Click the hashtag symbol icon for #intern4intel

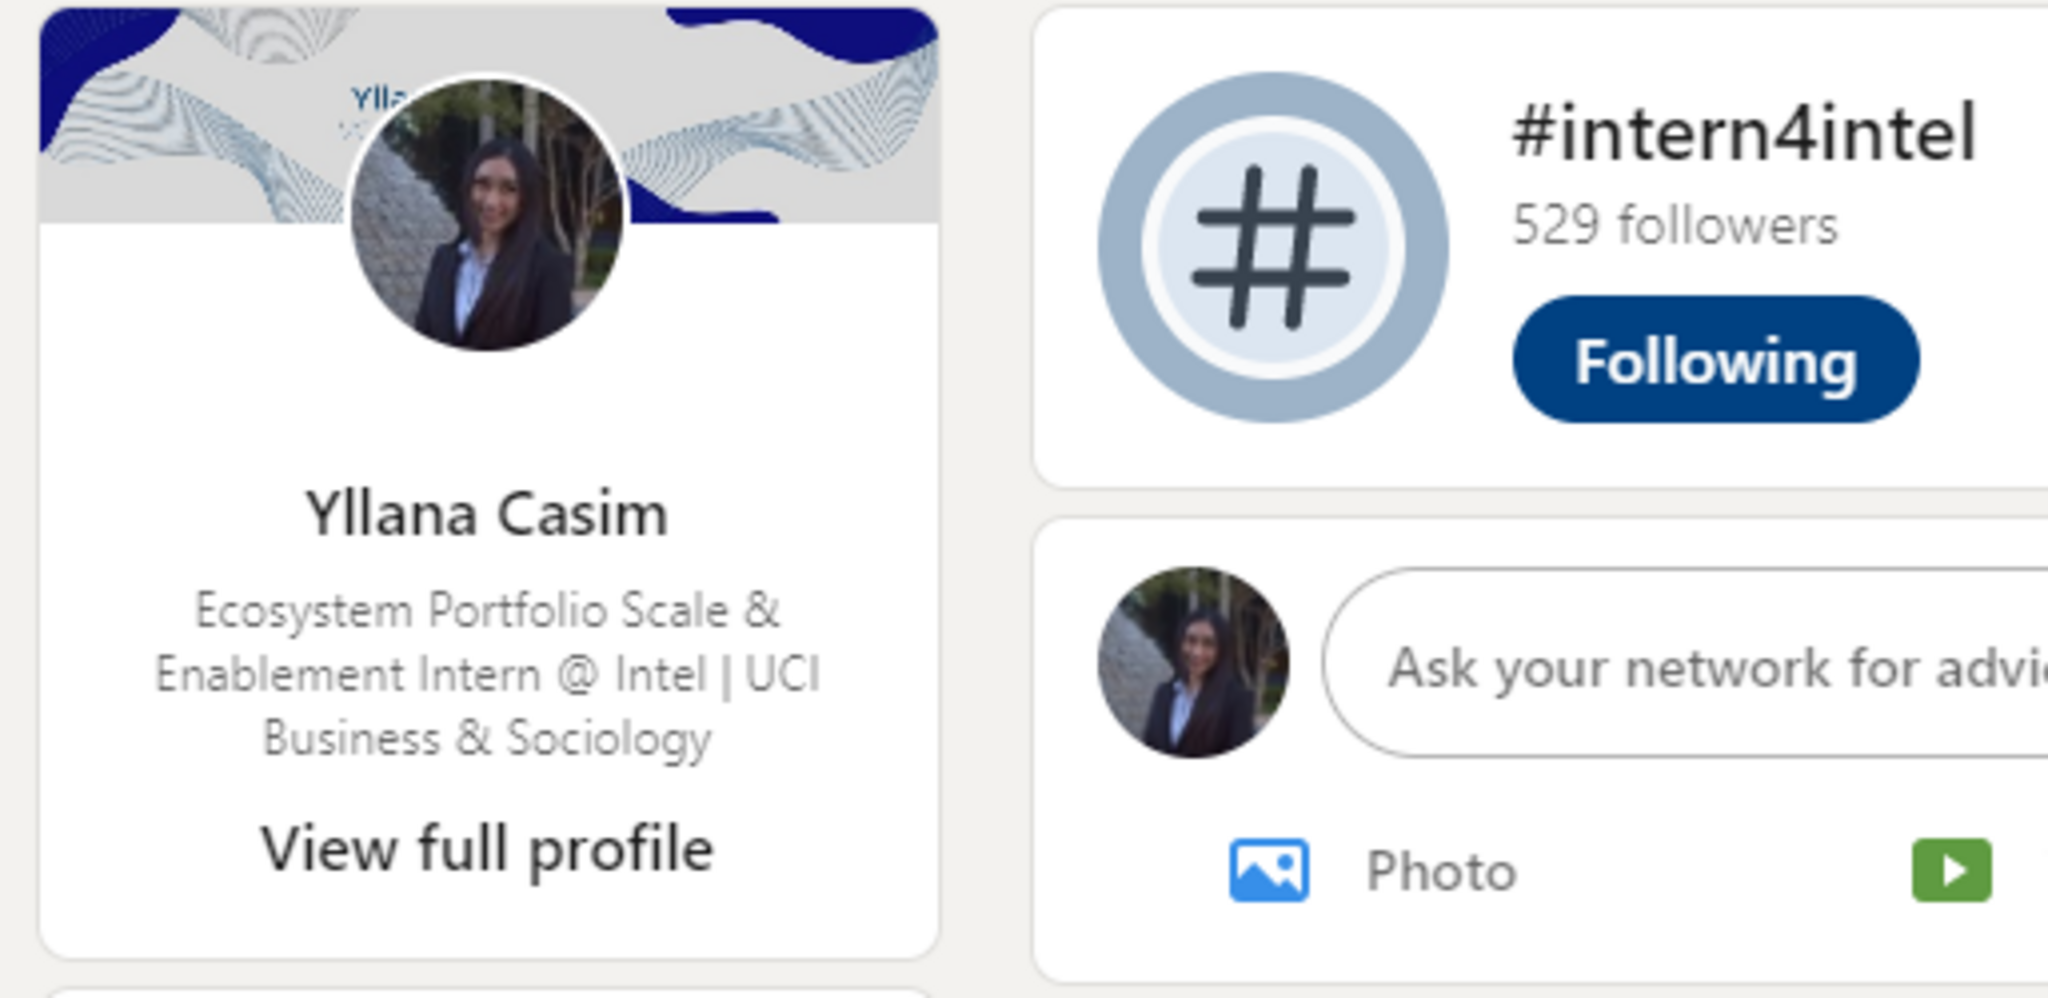(x=1273, y=247)
